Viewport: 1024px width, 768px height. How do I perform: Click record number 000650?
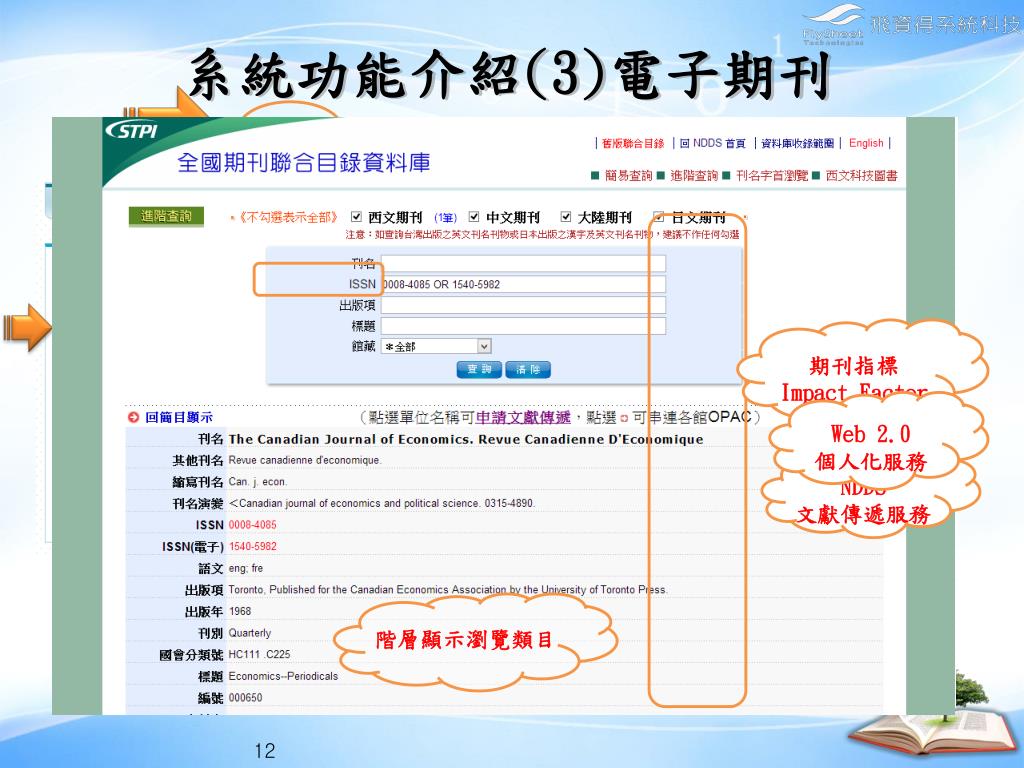coord(245,697)
